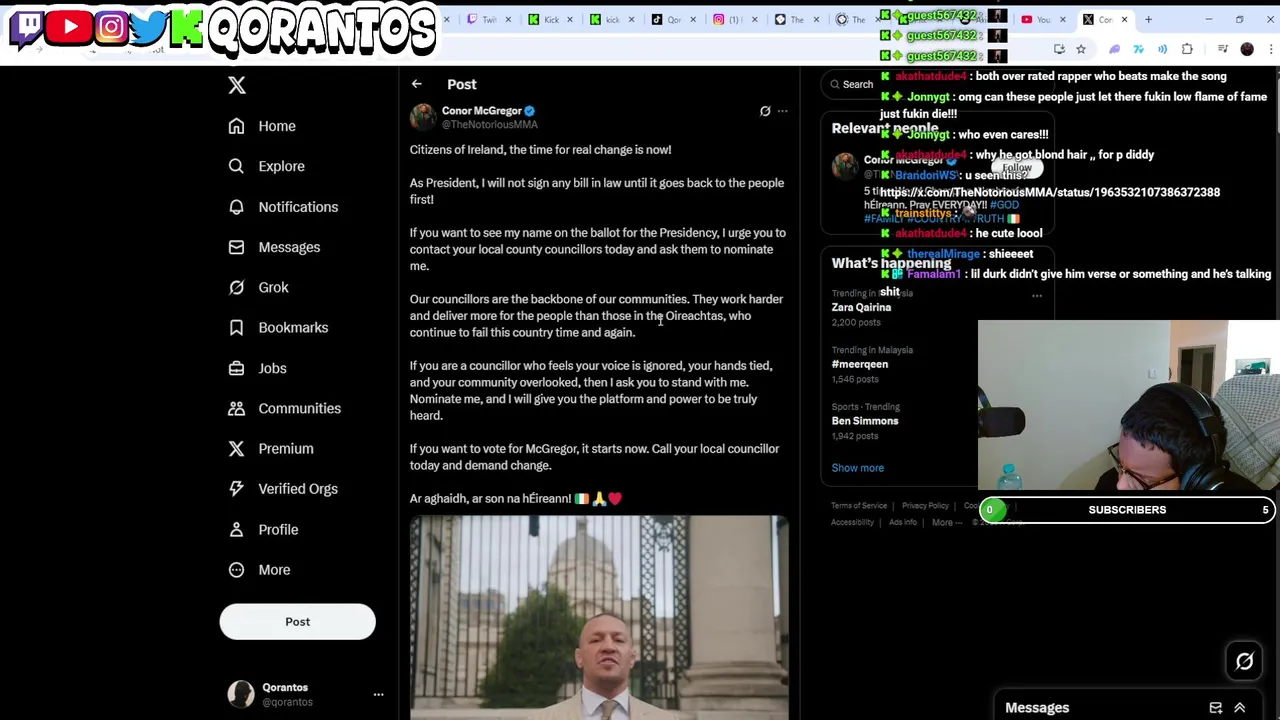Click Conor McGregor's profile picture in the post

423,117
